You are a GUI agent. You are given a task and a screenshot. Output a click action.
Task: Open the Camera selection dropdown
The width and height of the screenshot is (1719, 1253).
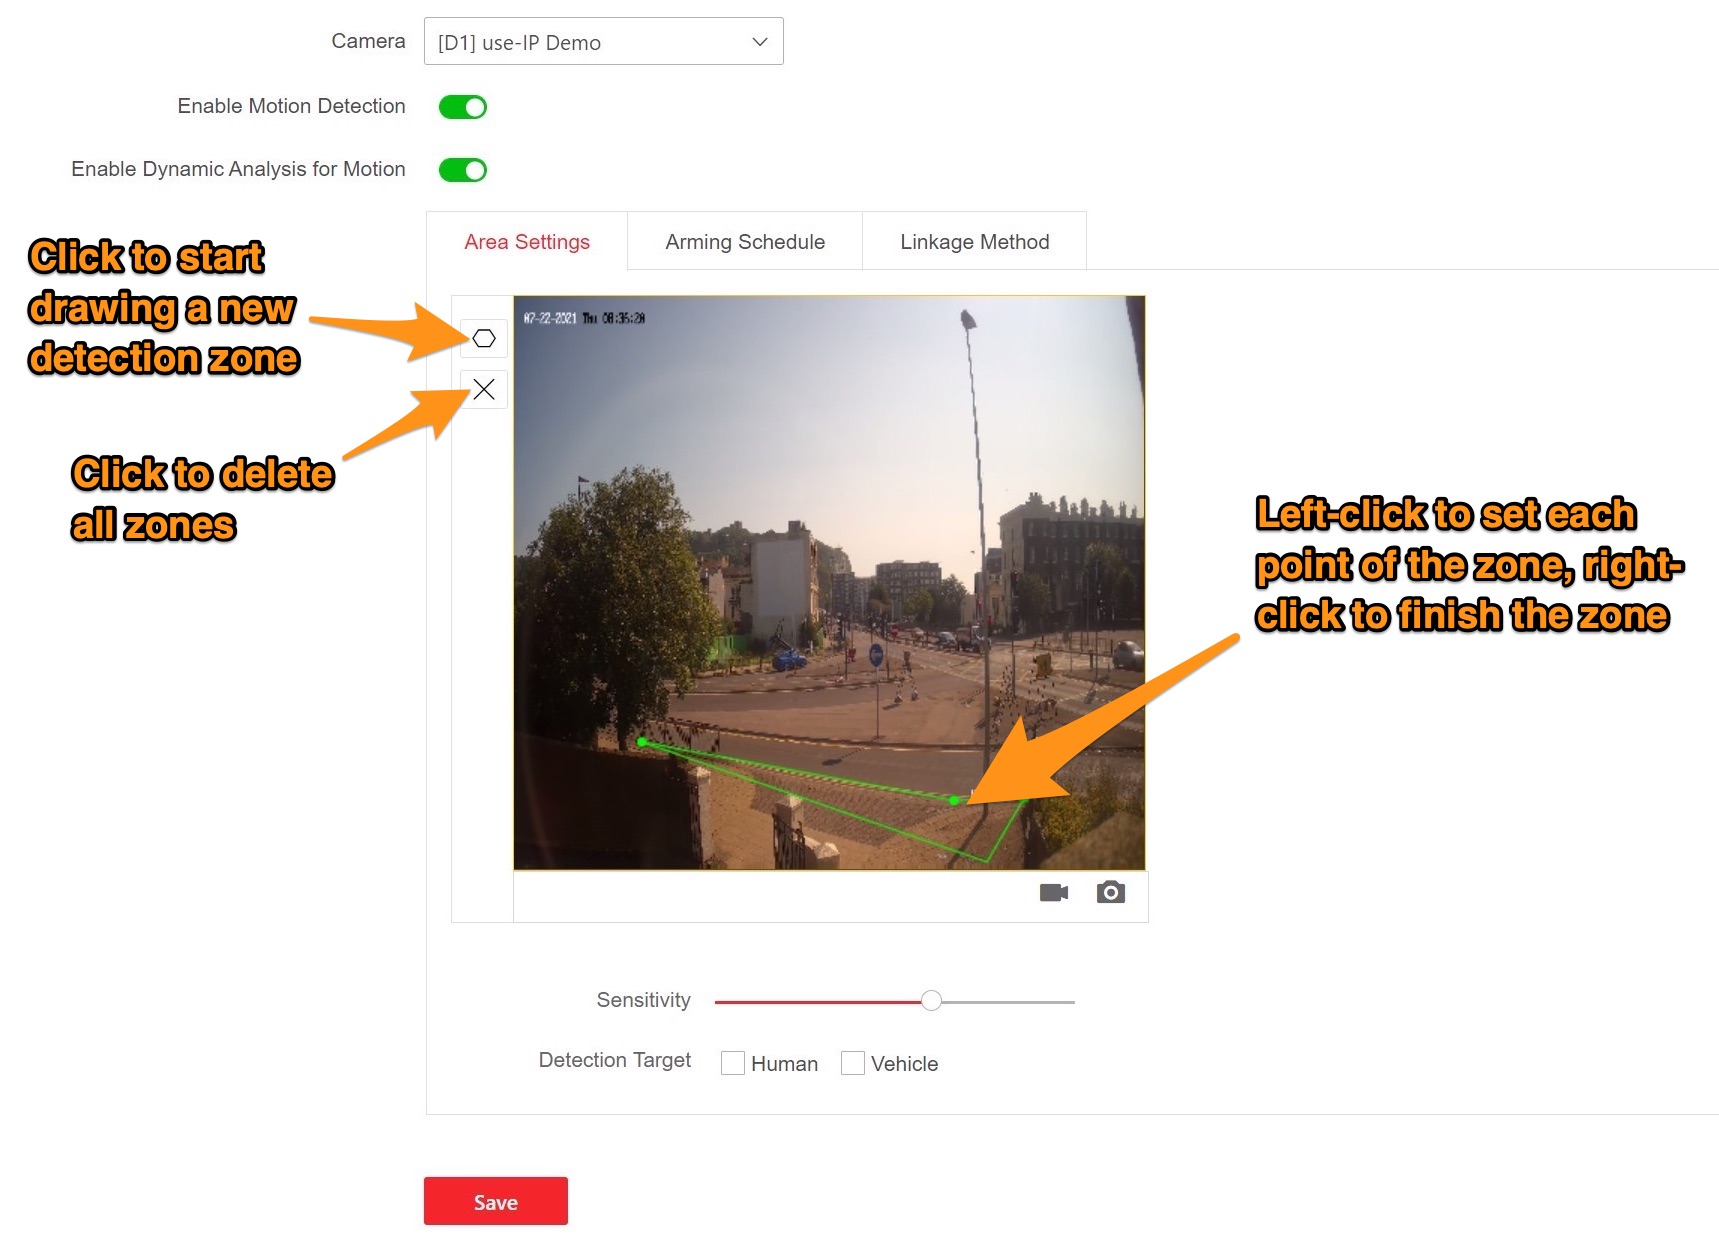click(603, 42)
